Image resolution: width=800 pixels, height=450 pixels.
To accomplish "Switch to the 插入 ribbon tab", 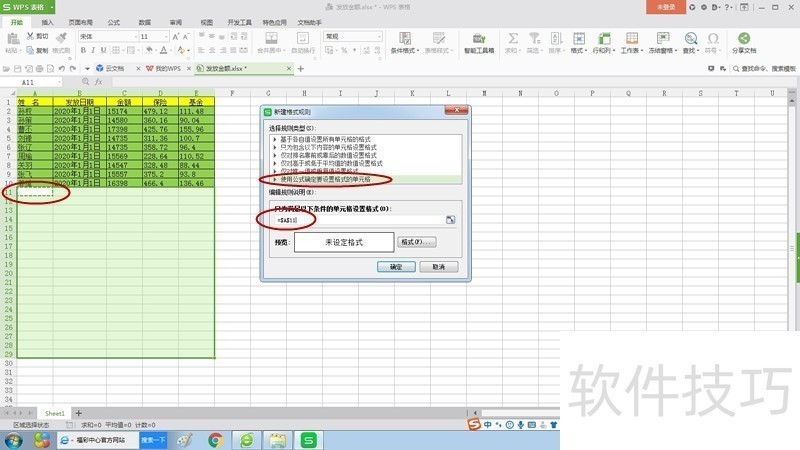I will click(x=47, y=22).
